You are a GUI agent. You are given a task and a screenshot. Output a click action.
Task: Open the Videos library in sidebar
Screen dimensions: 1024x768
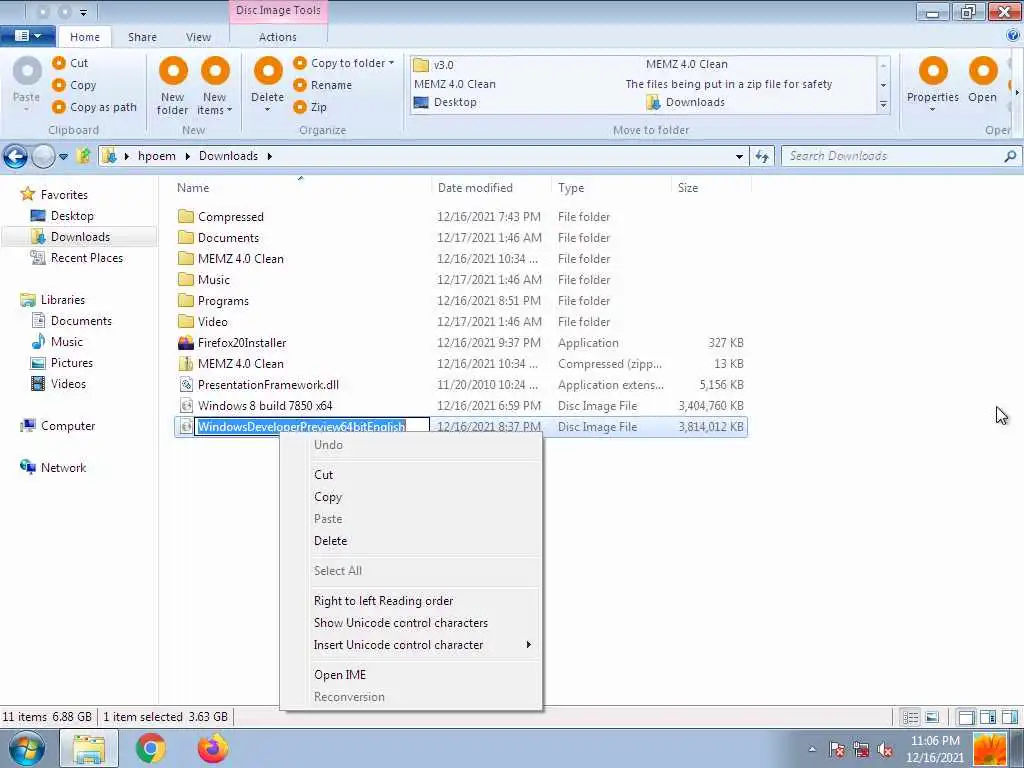(68, 384)
